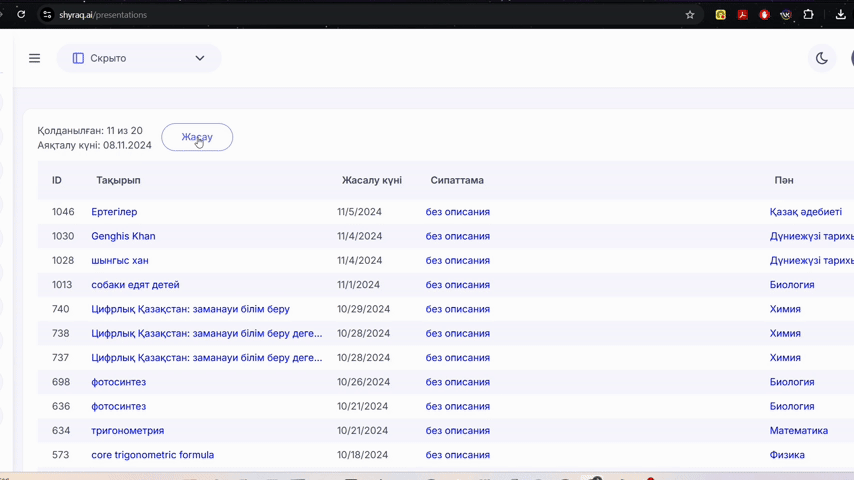The height and width of the screenshot is (480, 854).
Task: Click the Жасау create button
Action: click(197, 137)
